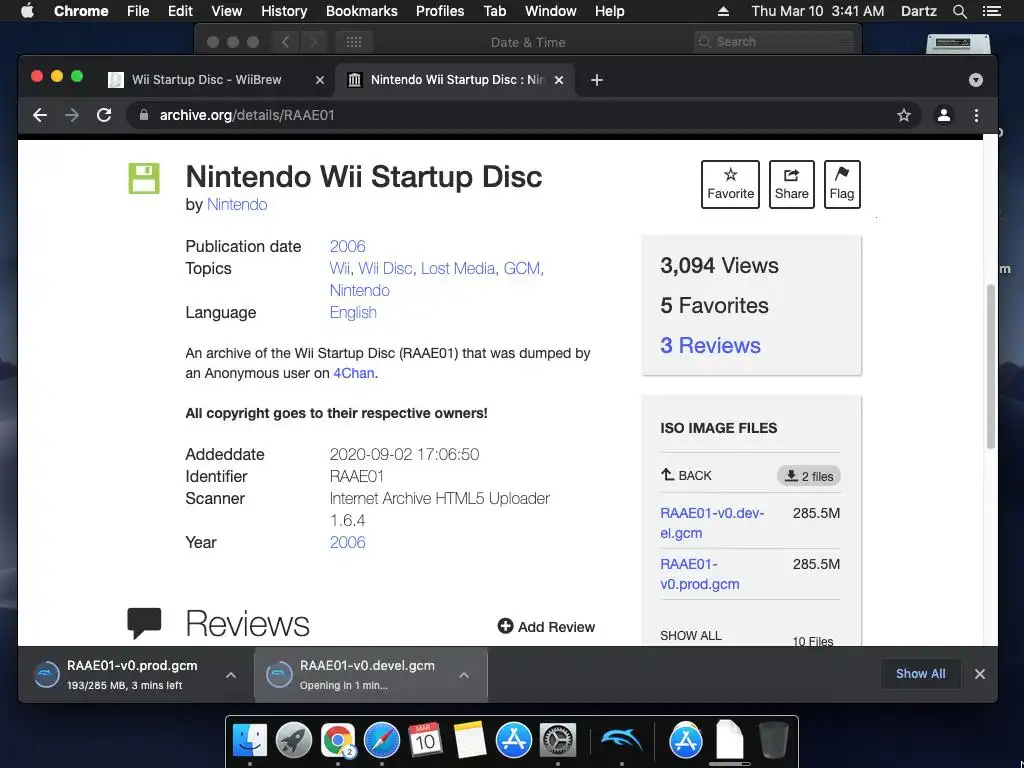Click the Chrome back arrow button

(40, 116)
